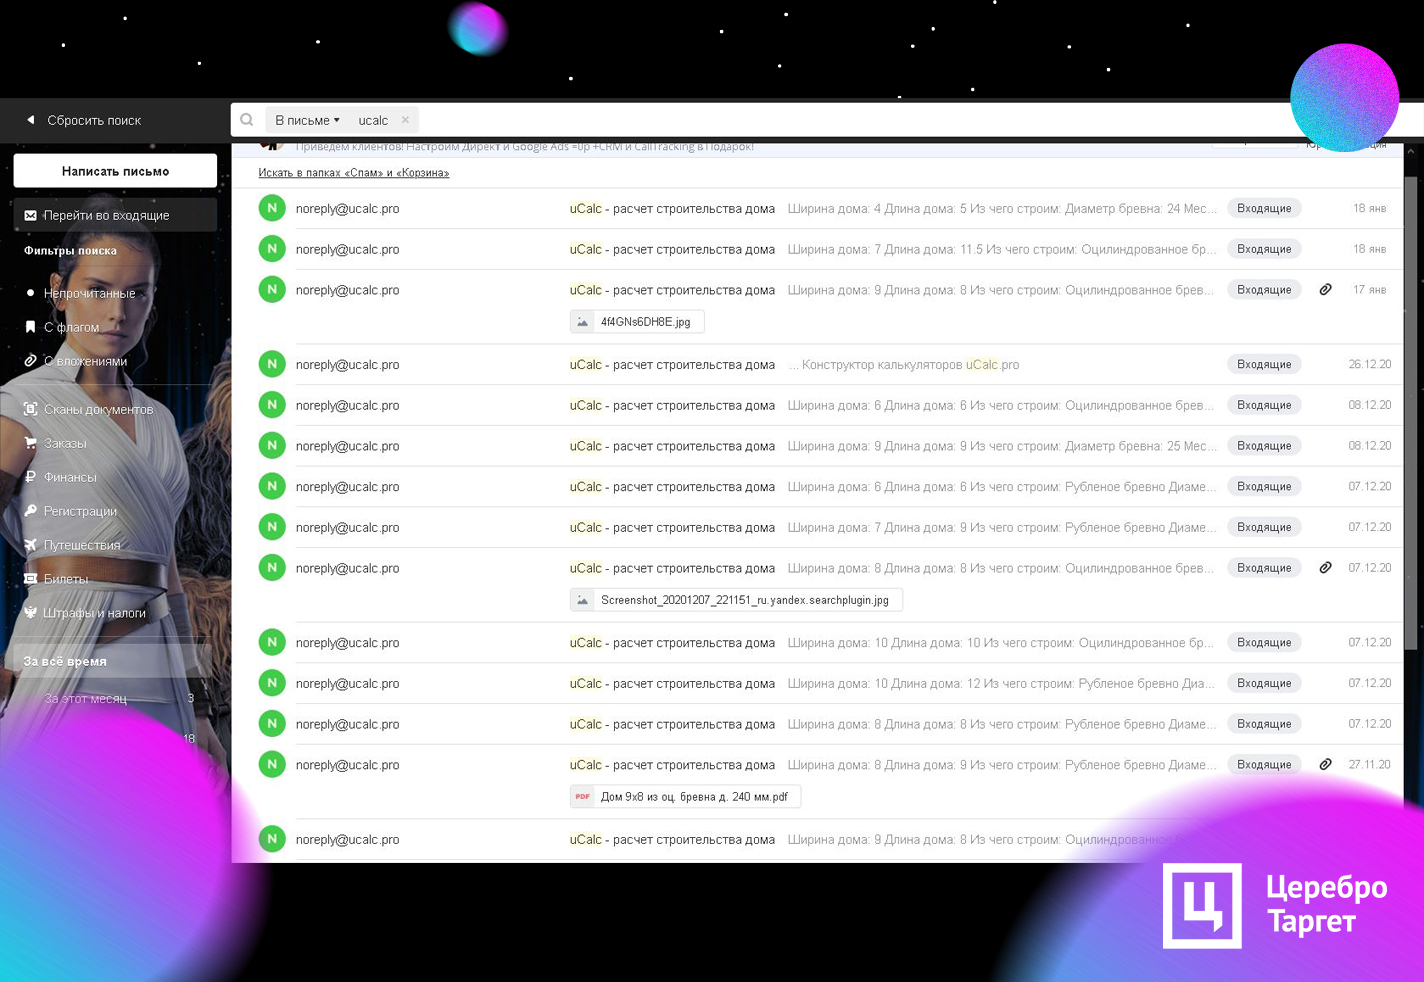
Task: Click the cart icon next to 'Заказы'
Action: (x=30, y=443)
